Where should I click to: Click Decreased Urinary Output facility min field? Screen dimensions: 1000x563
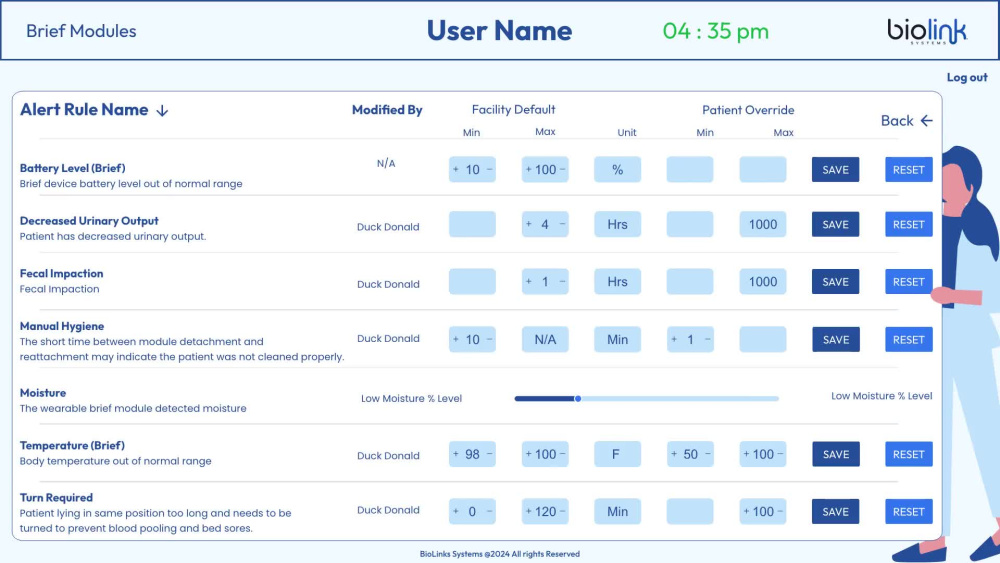point(472,224)
